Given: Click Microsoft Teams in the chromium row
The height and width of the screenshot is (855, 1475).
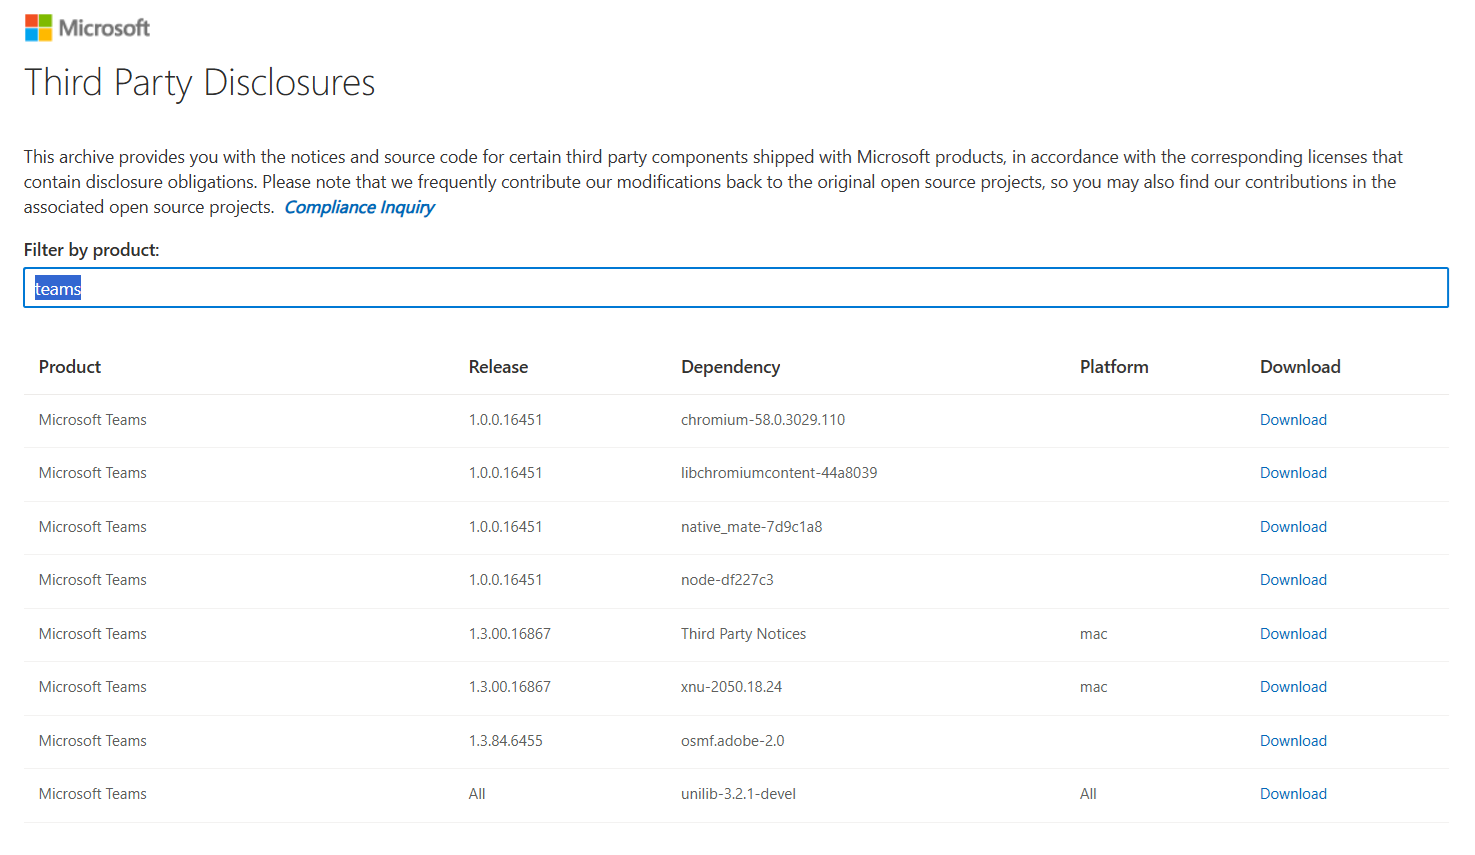Looking at the screenshot, I should [x=93, y=420].
